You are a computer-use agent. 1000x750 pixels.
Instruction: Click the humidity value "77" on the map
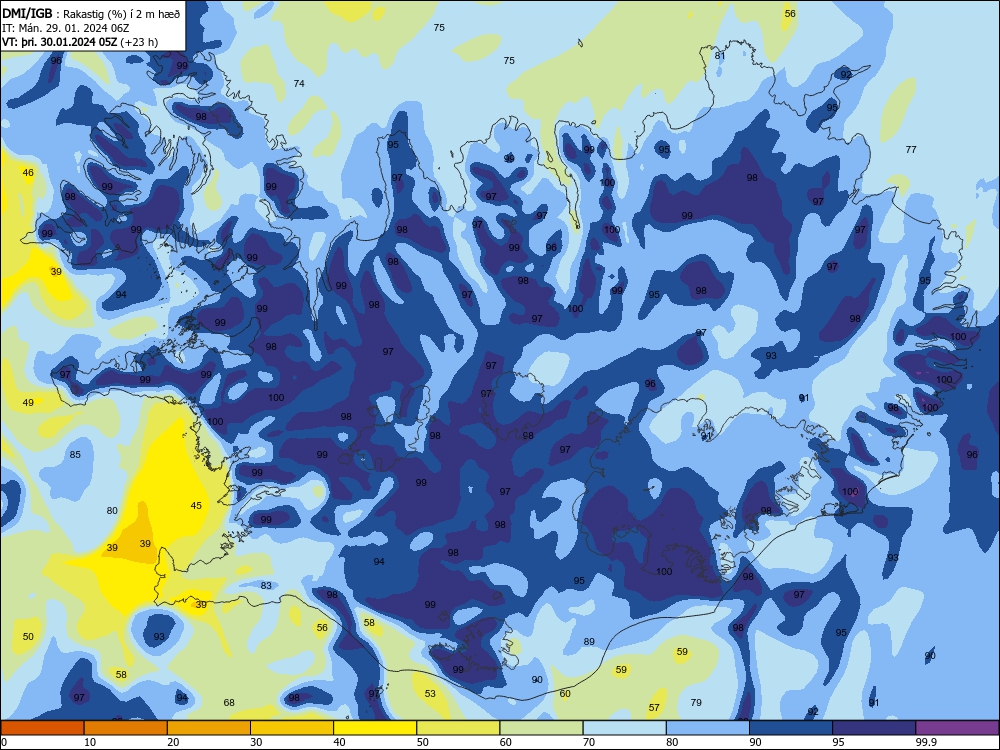(911, 149)
